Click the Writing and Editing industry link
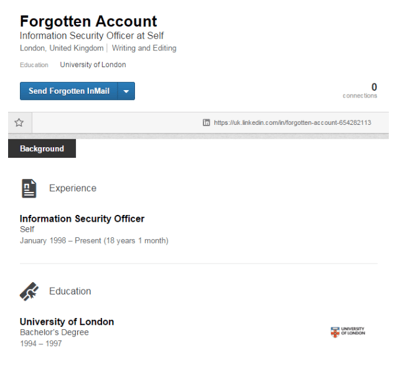Screen dimensions: 400x369 [144, 48]
